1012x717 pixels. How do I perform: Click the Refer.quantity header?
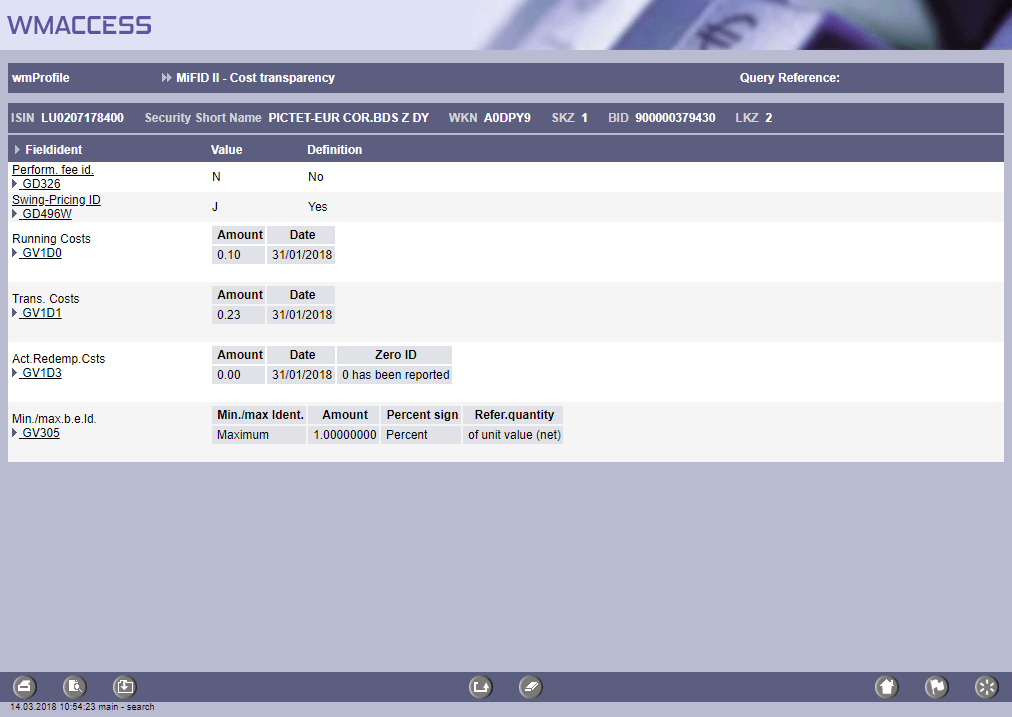click(x=514, y=415)
